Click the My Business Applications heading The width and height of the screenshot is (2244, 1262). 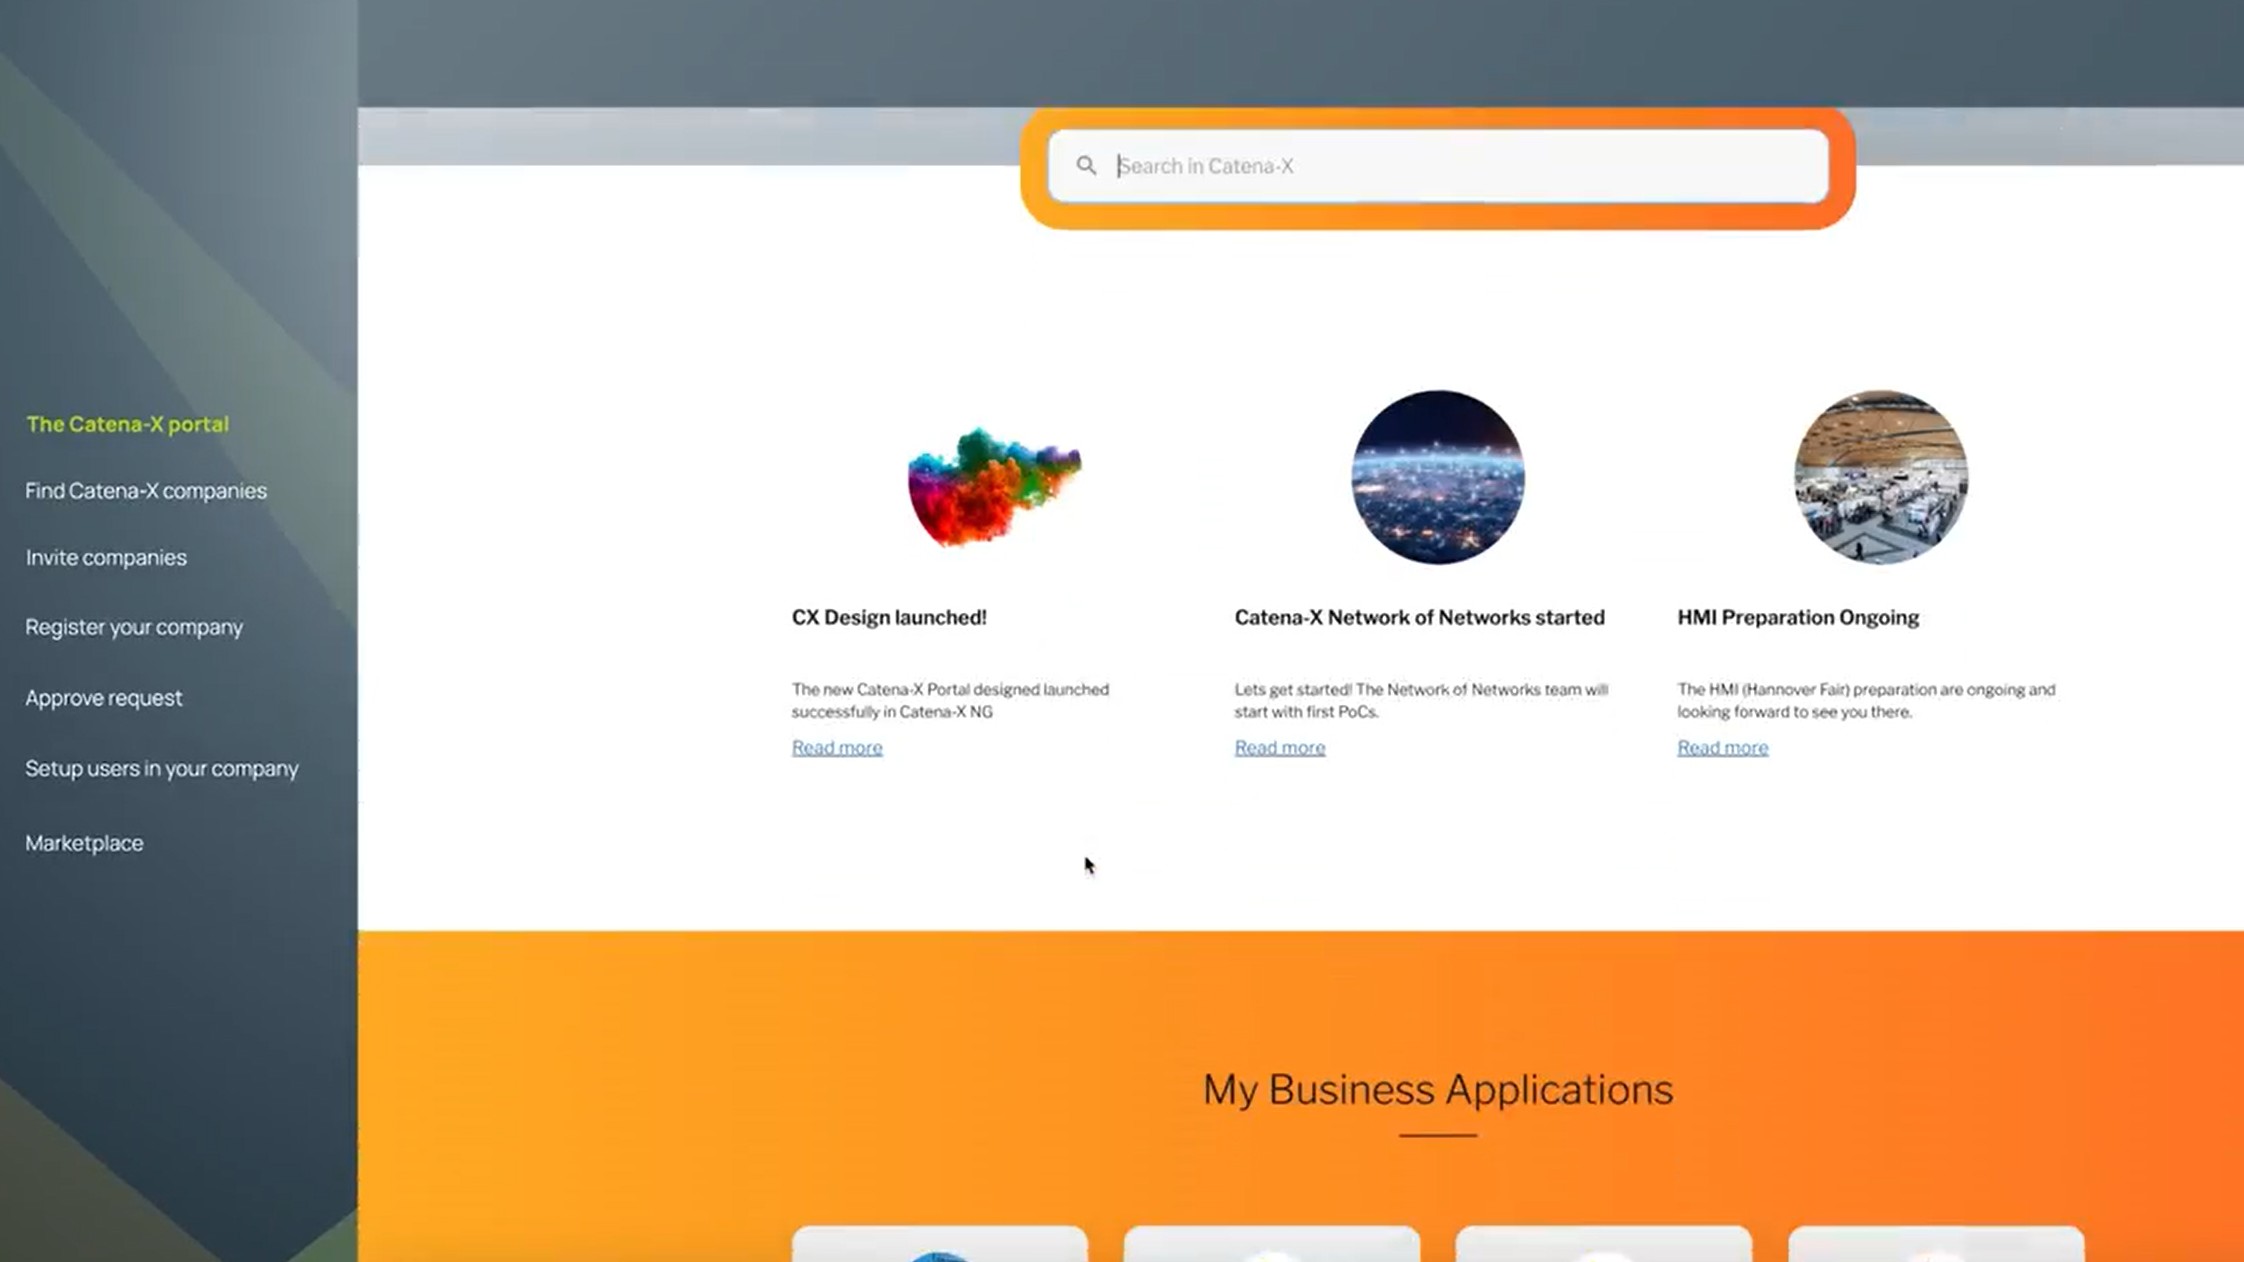tap(1437, 1090)
